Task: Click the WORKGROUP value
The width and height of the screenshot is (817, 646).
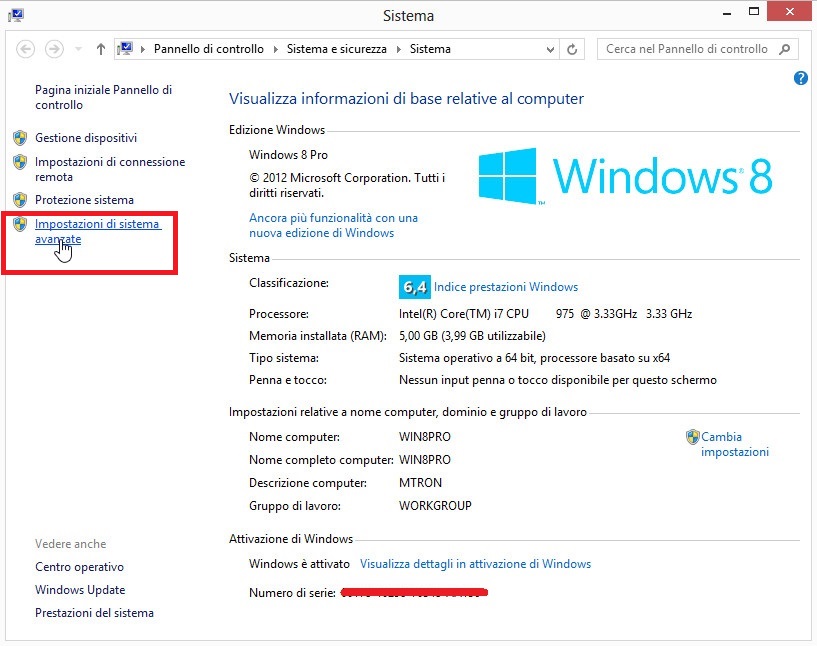Action: (435, 506)
